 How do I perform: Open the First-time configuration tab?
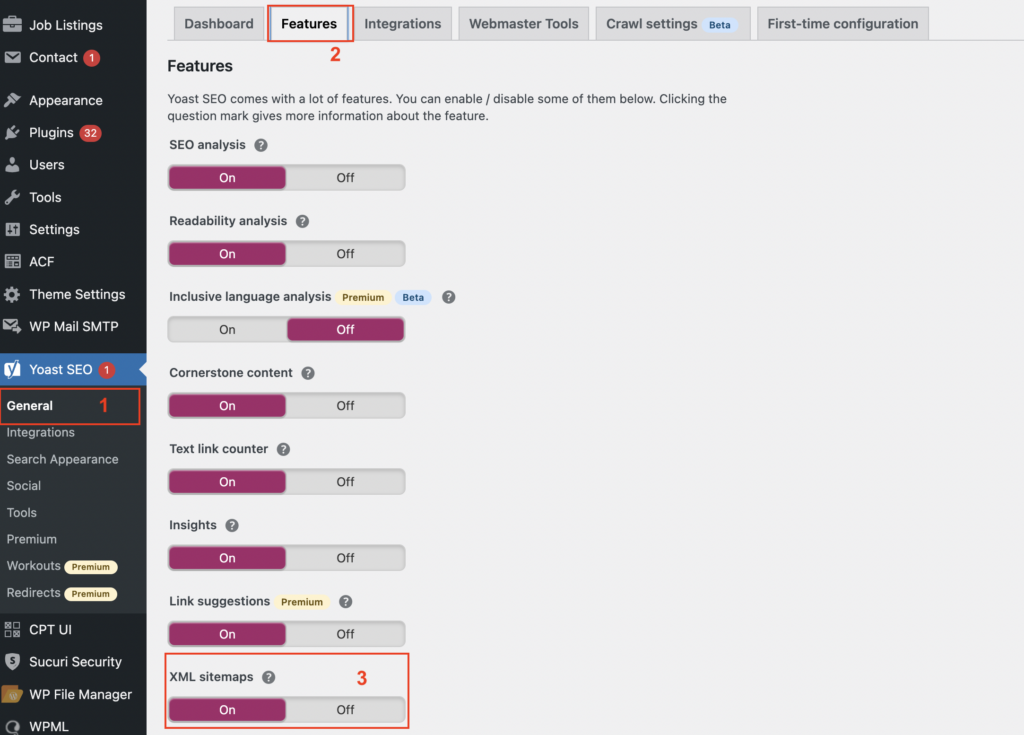[x=842, y=24]
